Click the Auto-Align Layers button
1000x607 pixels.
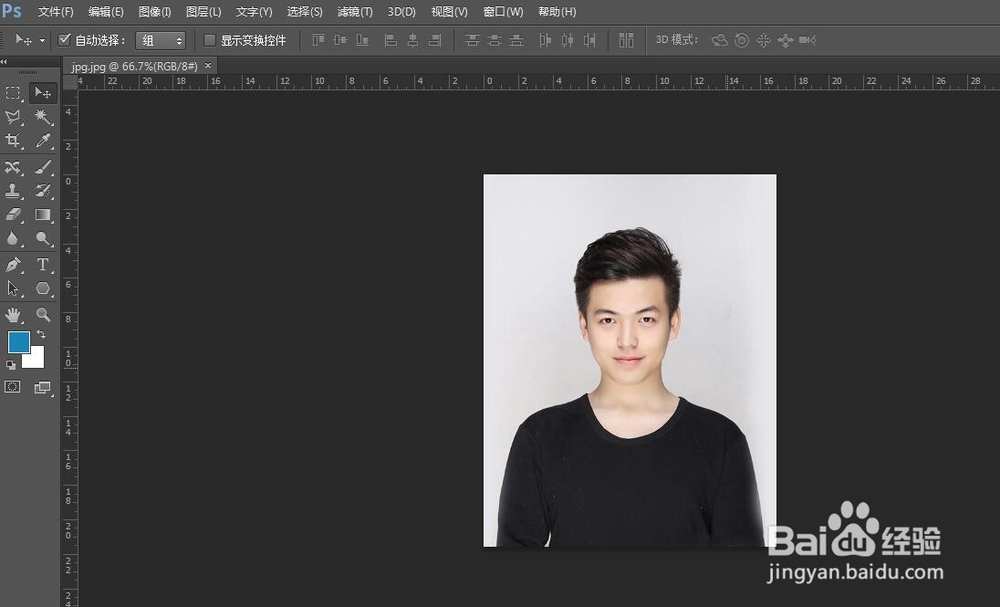point(626,40)
